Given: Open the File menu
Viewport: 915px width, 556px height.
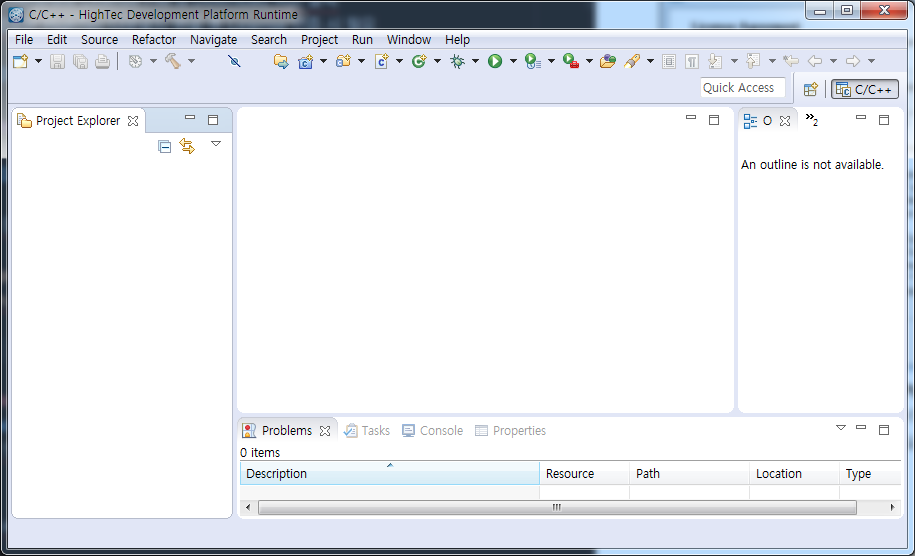Looking at the screenshot, I should (x=24, y=40).
